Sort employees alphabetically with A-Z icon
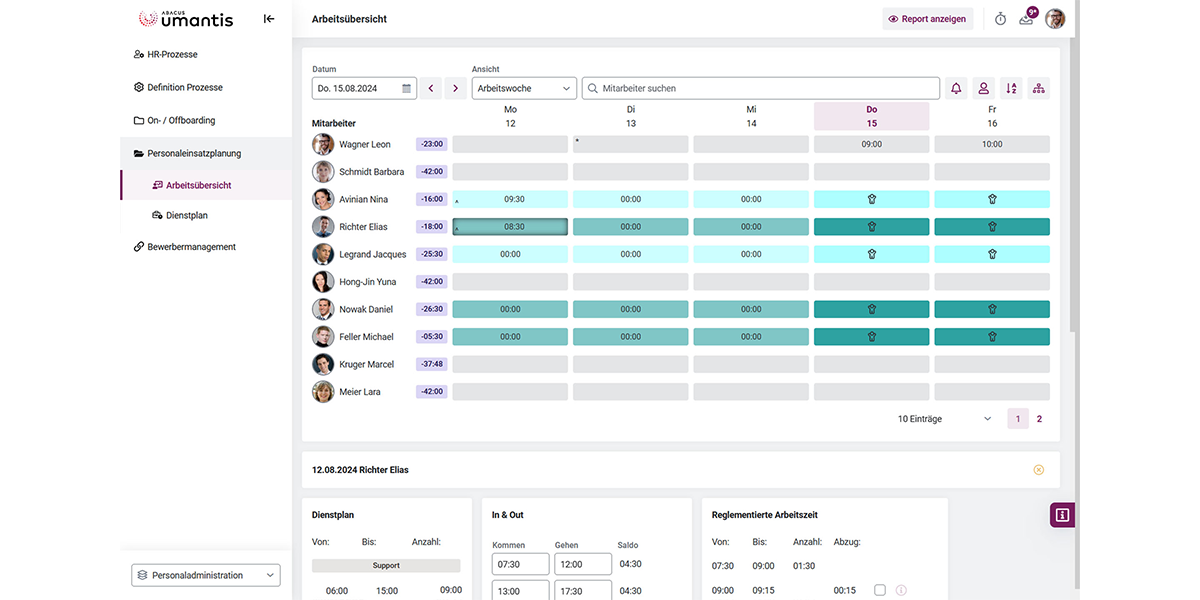1200x600 pixels. [x=1010, y=88]
